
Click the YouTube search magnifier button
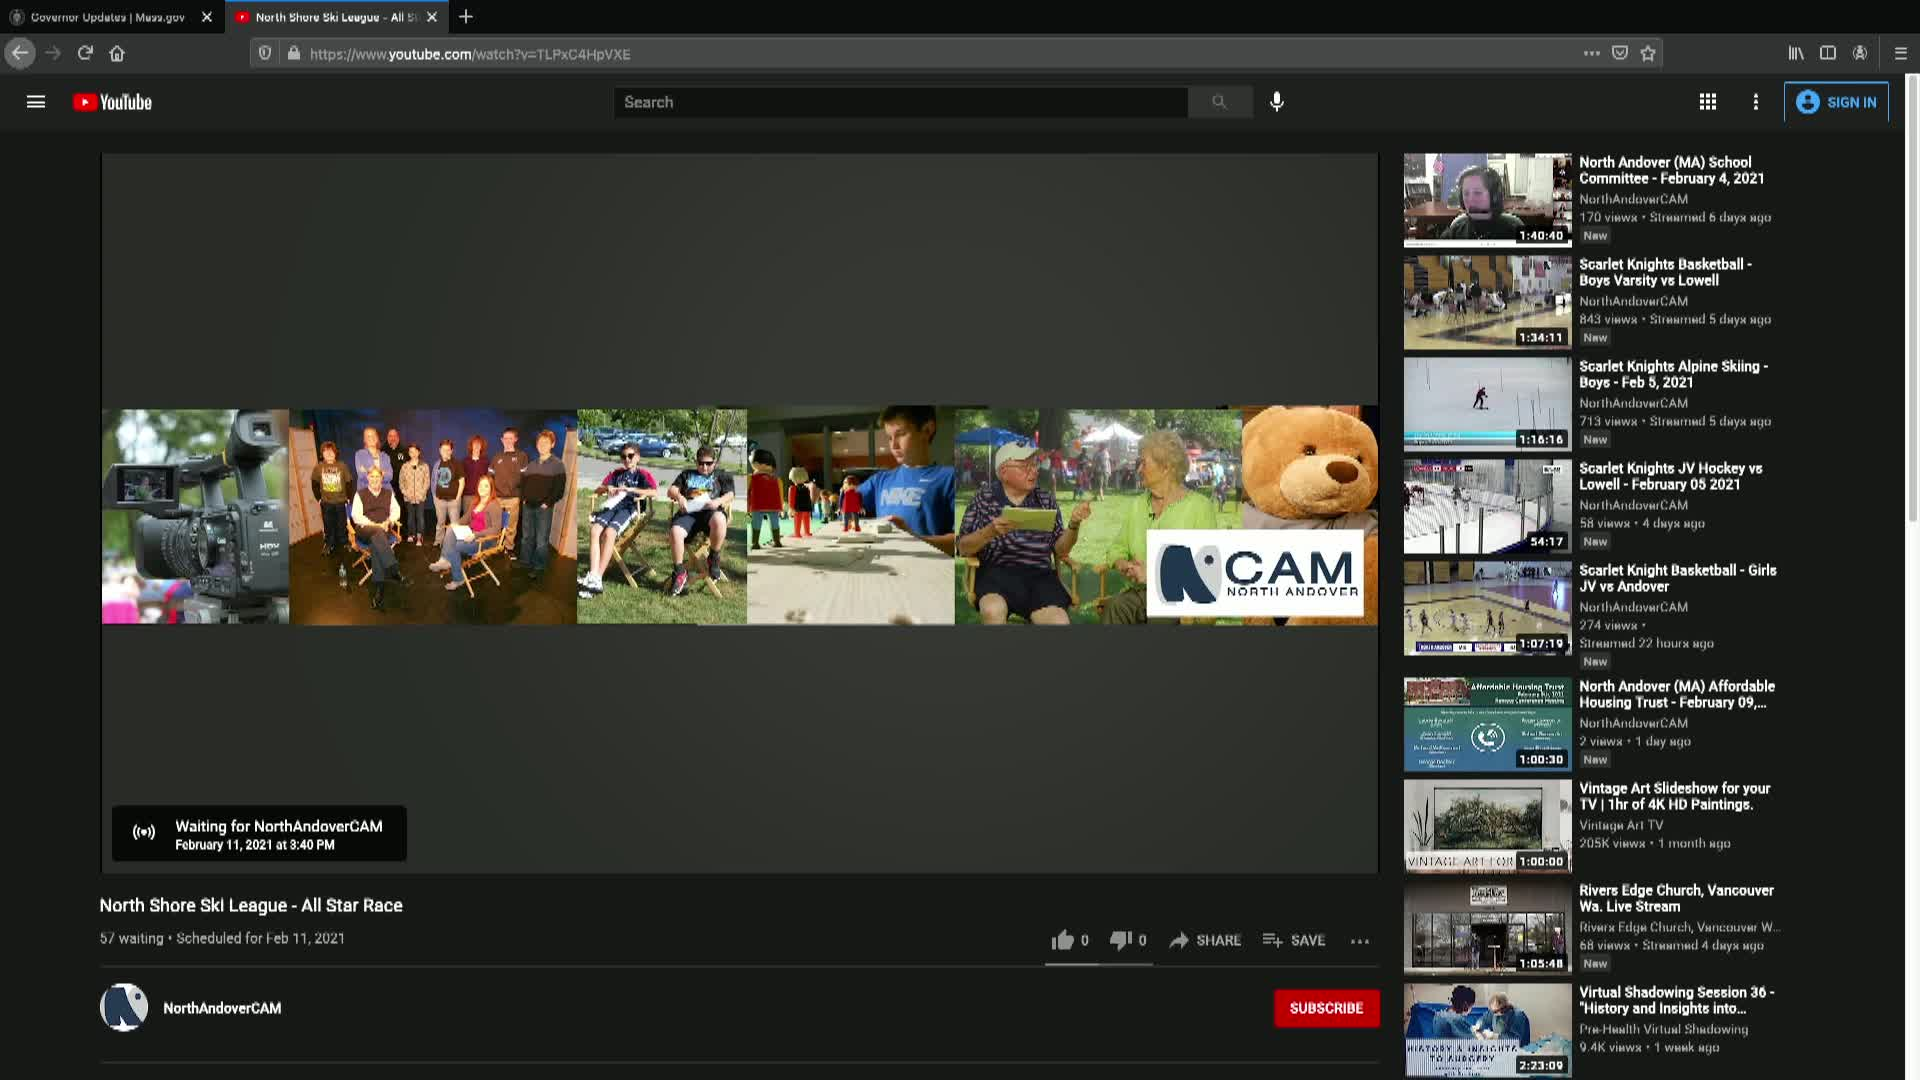[1219, 102]
